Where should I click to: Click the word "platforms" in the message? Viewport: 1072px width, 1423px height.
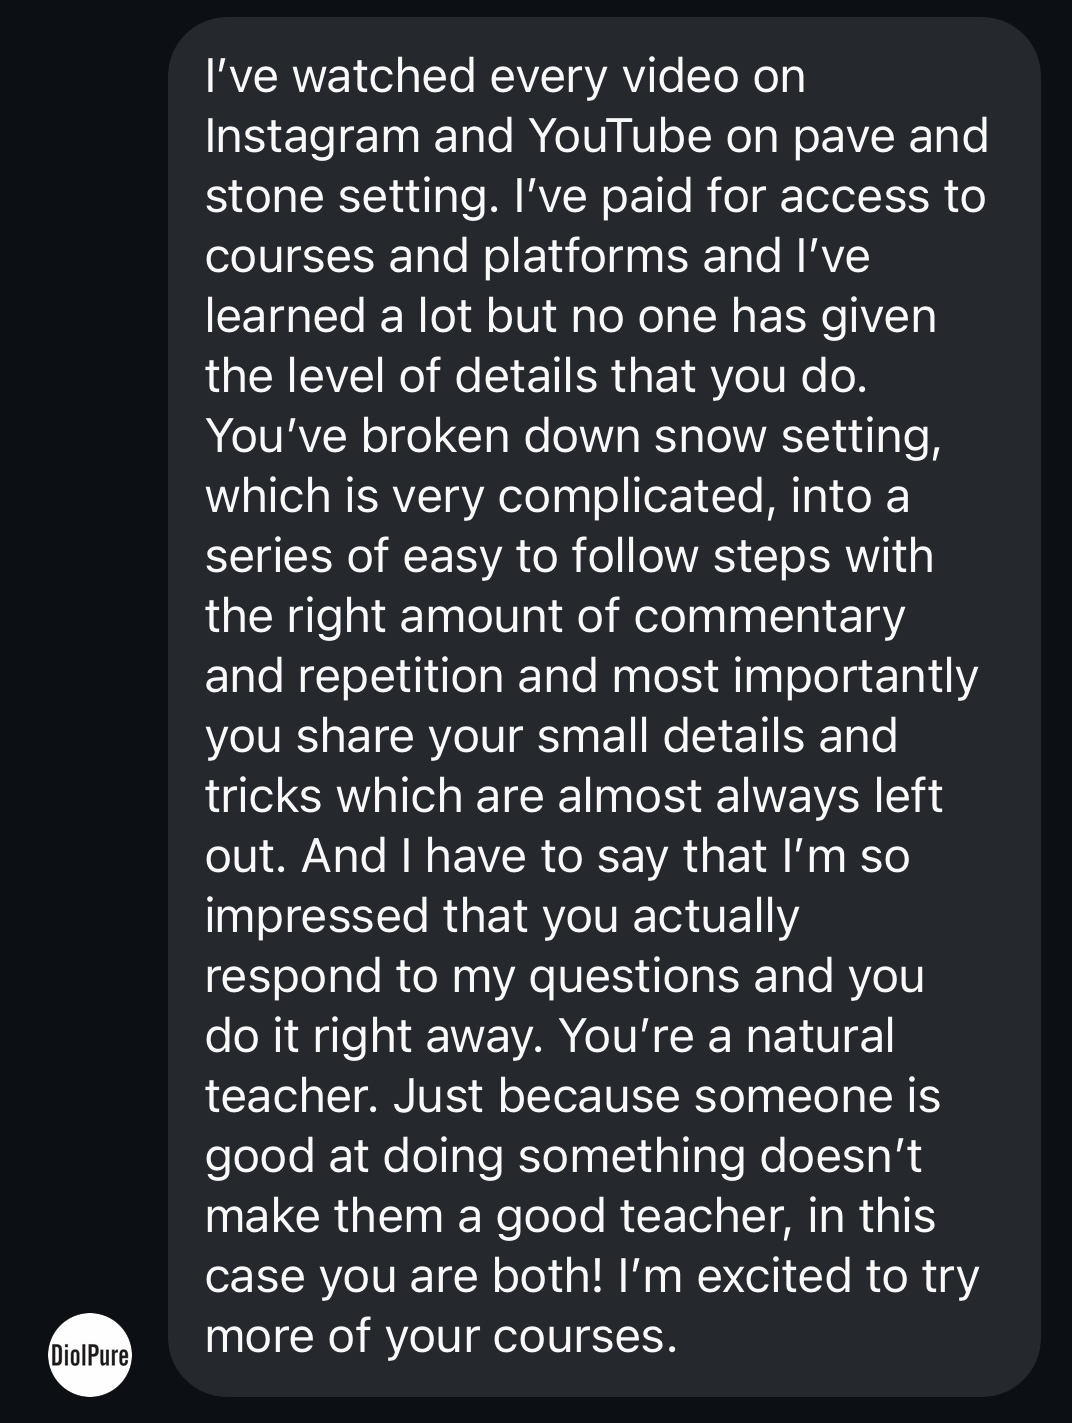[585, 257]
